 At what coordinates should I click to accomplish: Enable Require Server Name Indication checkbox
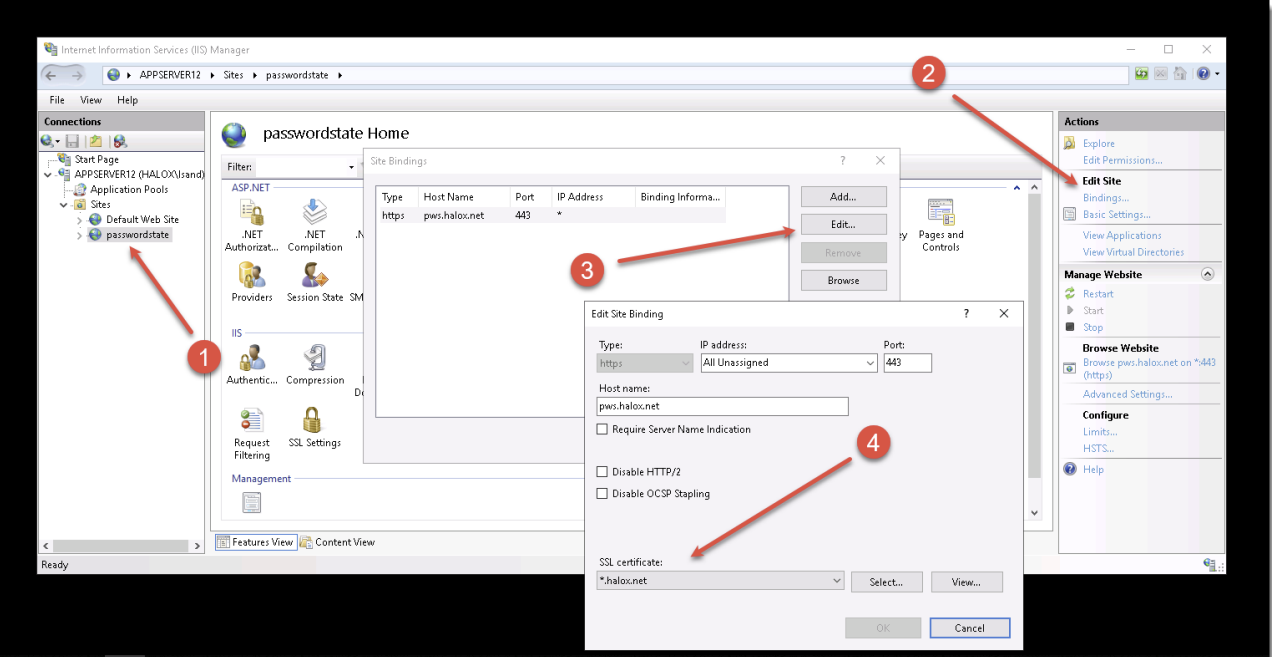pos(602,429)
